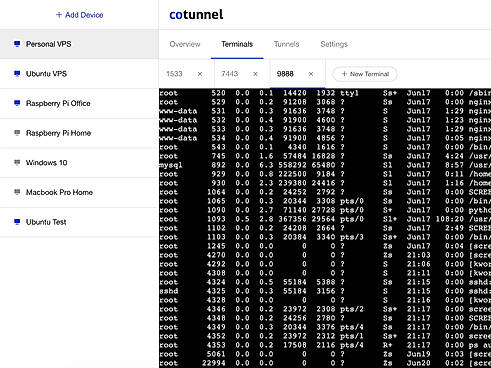
Task: Click the Jun19 start date in the terminal
Action: [418, 354]
